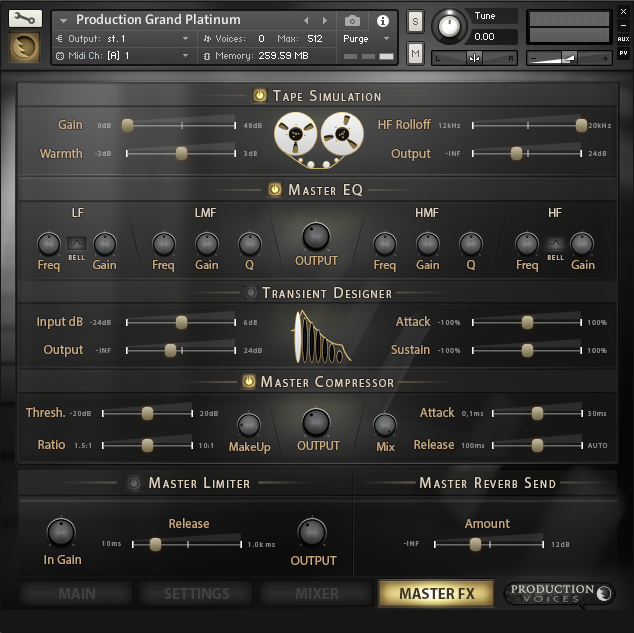Click the compressor MakeUp knob
Viewport: 634px width, 633px height.
(x=249, y=425)
